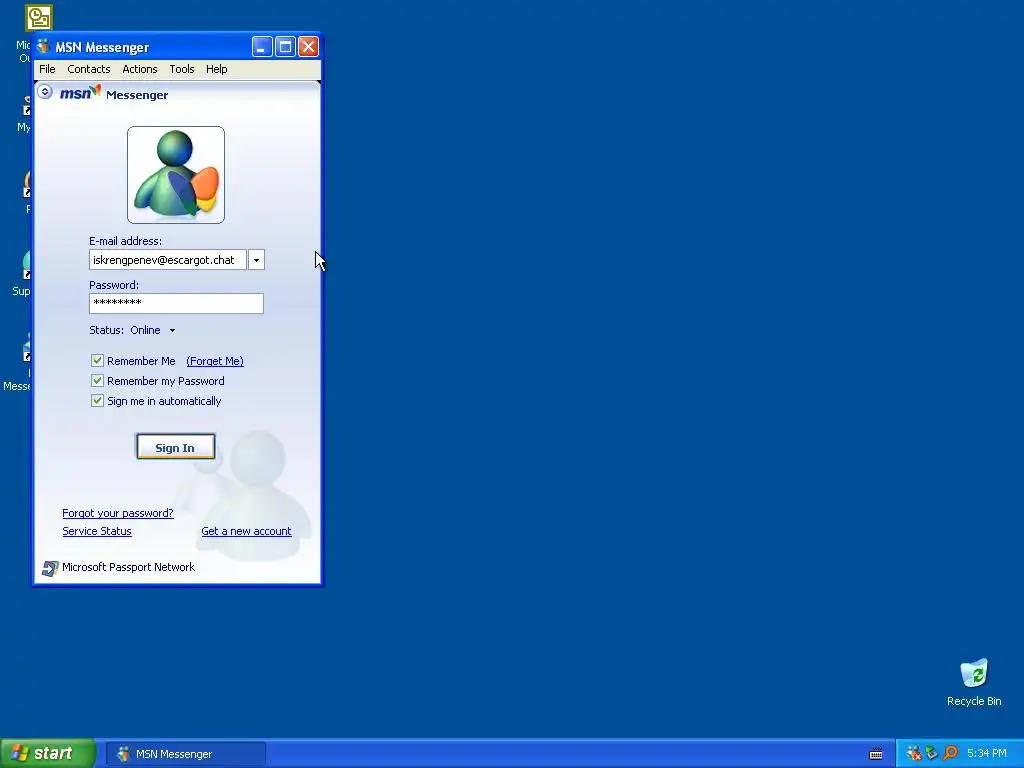
Task: Open the Contacts menu
Action: (89, 69)
